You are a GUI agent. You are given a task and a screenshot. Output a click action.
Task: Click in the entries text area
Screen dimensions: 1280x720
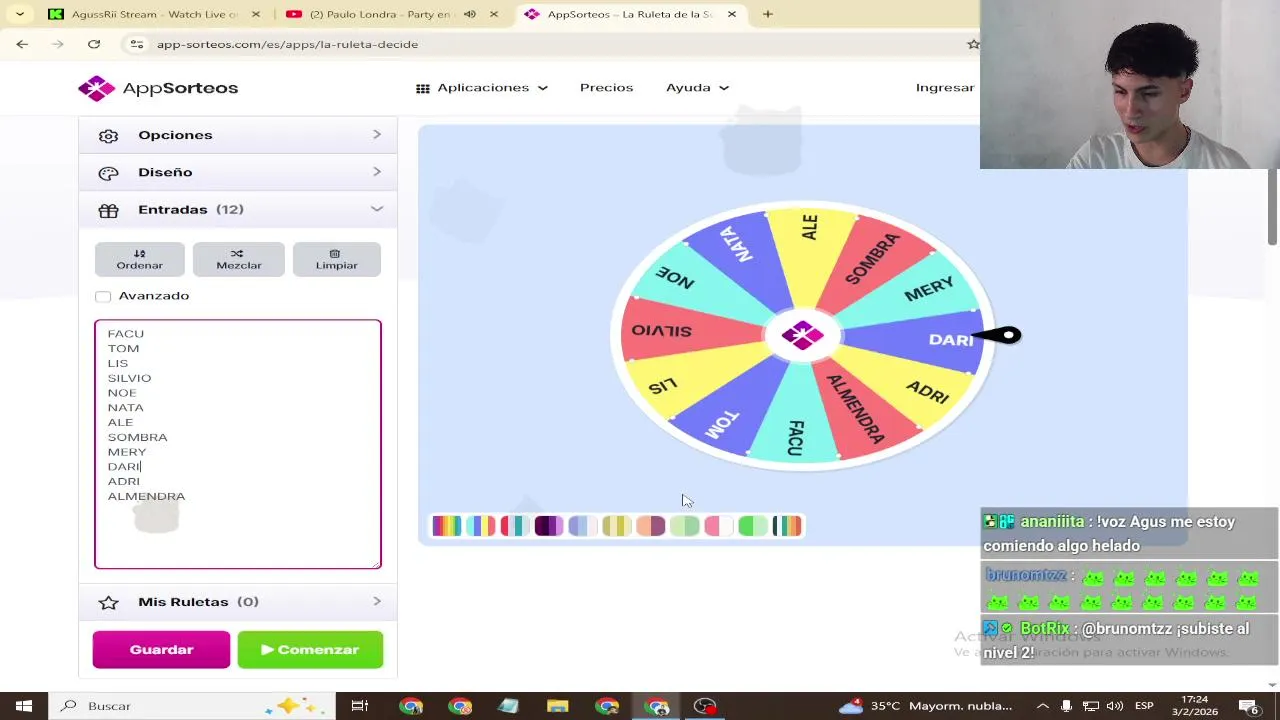pyautogui.click(x=238, y=444)
